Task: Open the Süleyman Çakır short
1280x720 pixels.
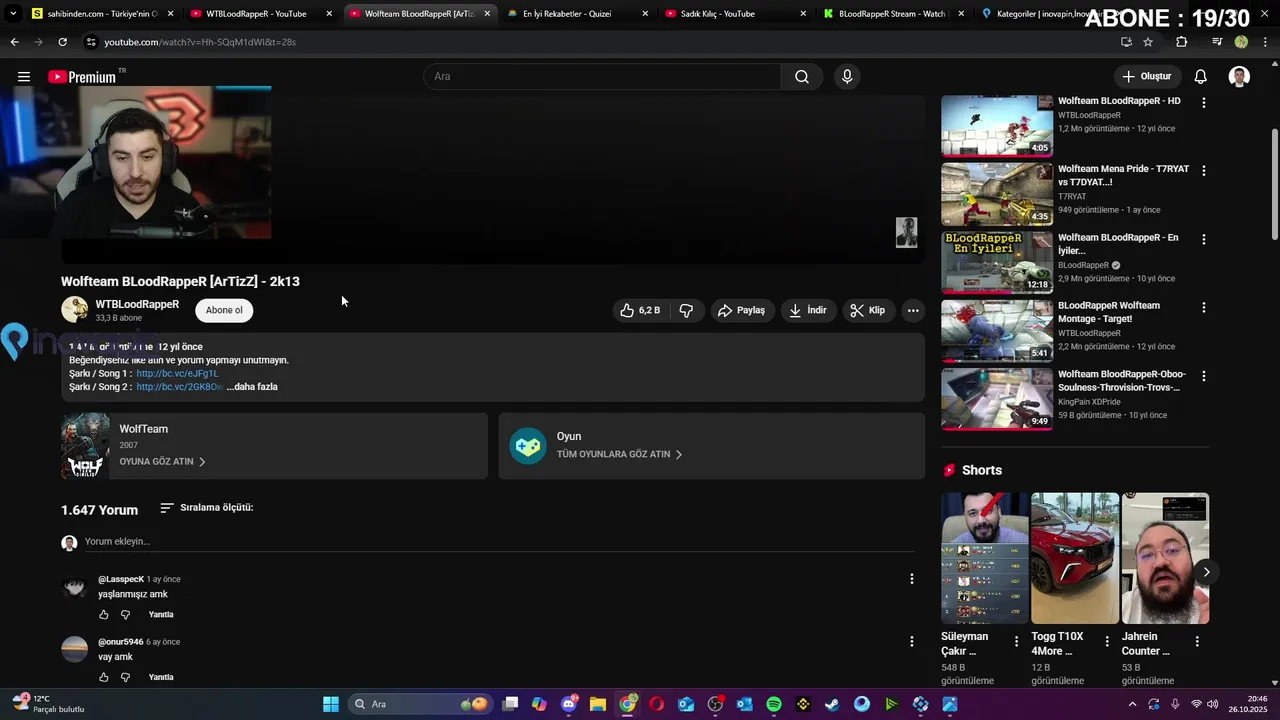Action: (985, 558)
